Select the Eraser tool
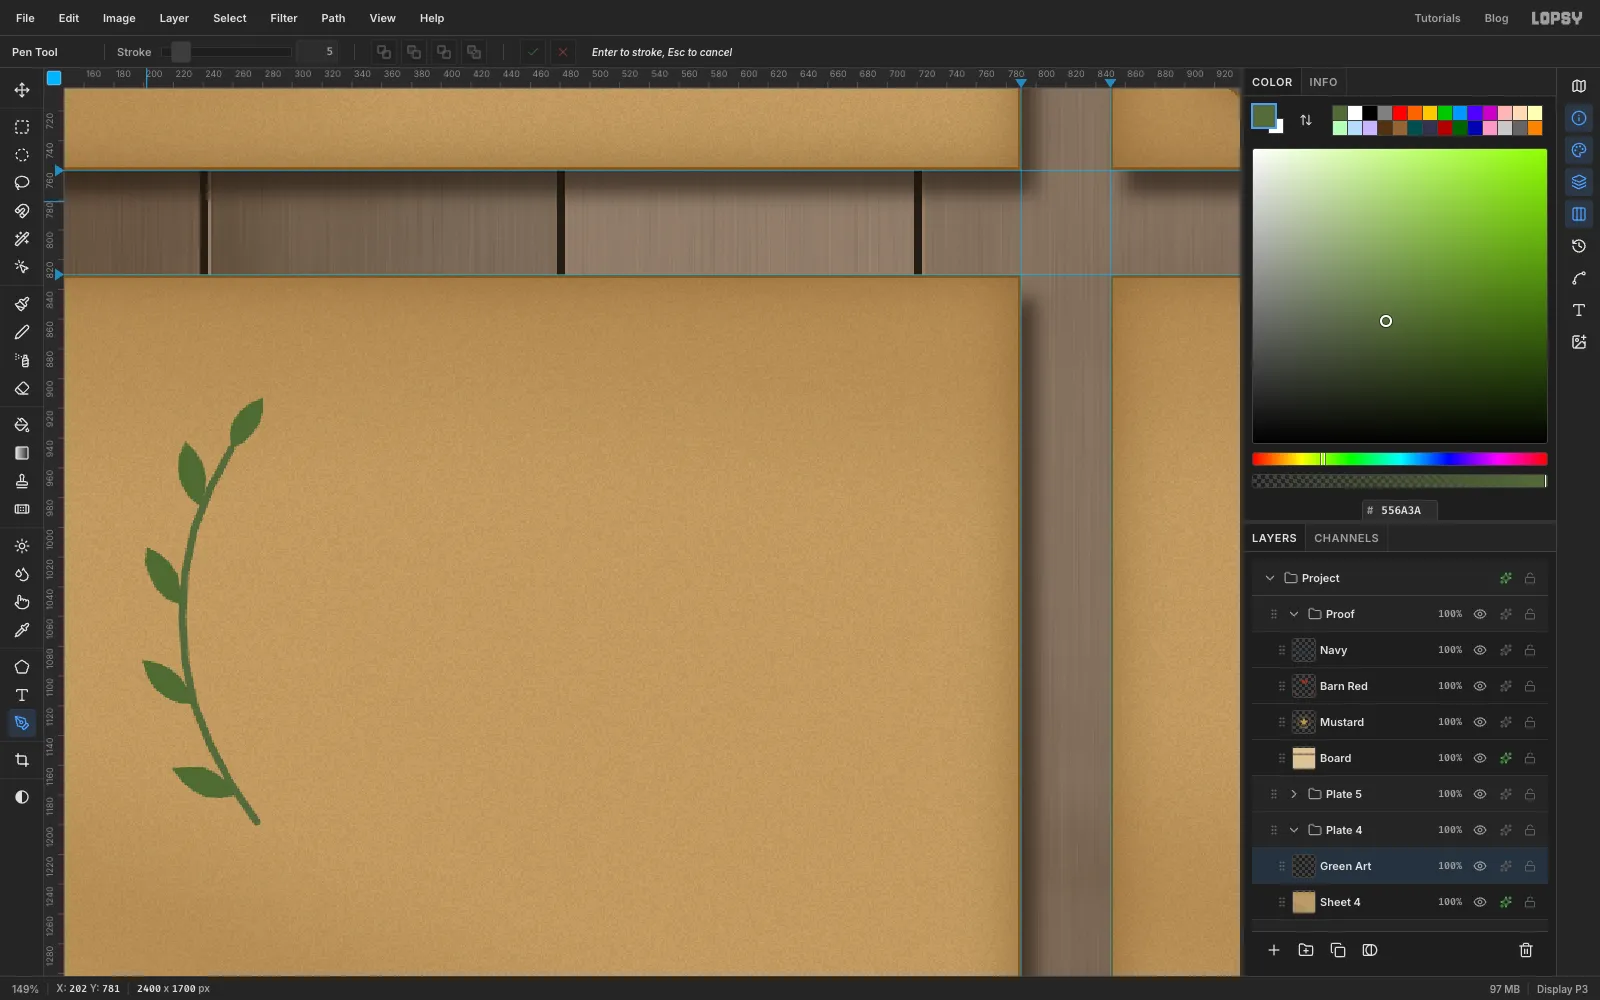Viewport: 1600px width, 1000px height. tap(22, 388)
